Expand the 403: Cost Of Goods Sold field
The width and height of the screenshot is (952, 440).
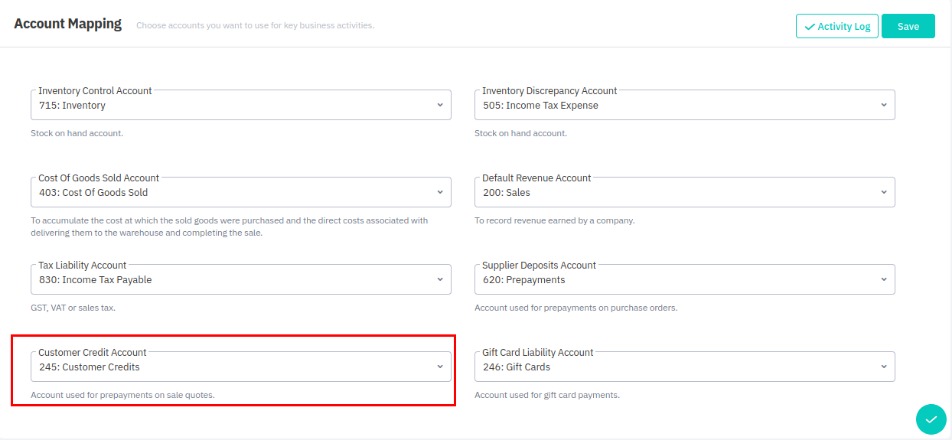click(x=230, y=192)
